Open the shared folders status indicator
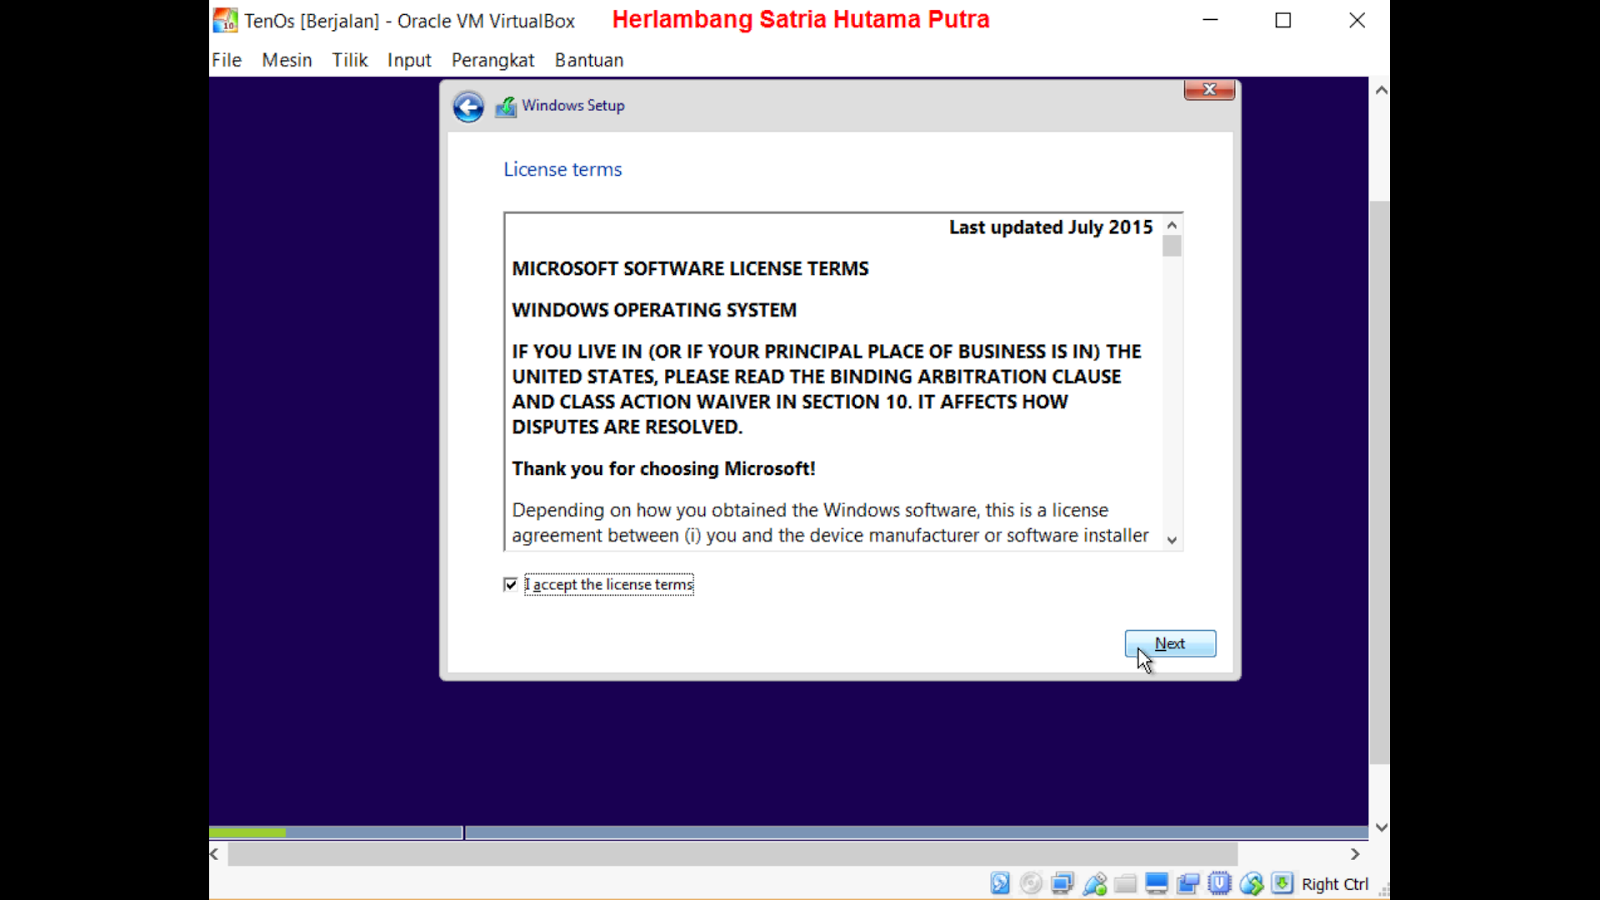The height and width of the screenshot is (900, 1600). (1125, 883)
